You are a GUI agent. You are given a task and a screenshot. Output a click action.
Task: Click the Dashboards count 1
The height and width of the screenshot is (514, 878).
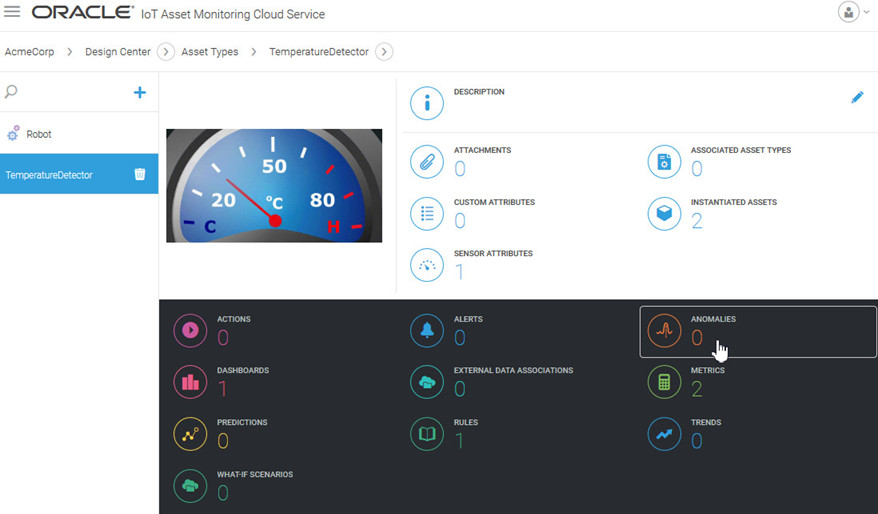[223, 389]
